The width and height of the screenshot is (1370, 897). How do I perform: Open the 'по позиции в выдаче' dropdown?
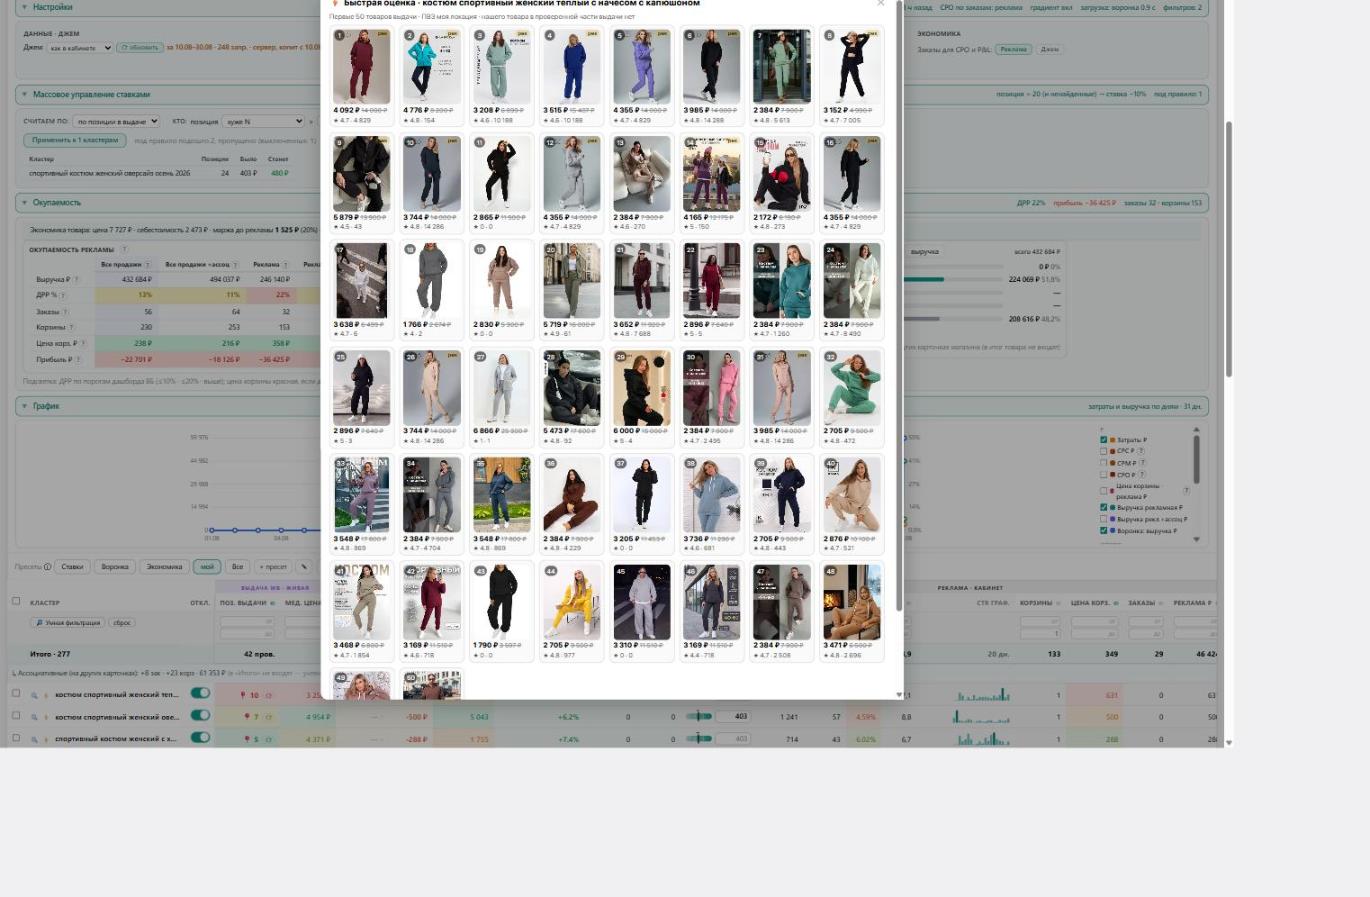(116, 121)
